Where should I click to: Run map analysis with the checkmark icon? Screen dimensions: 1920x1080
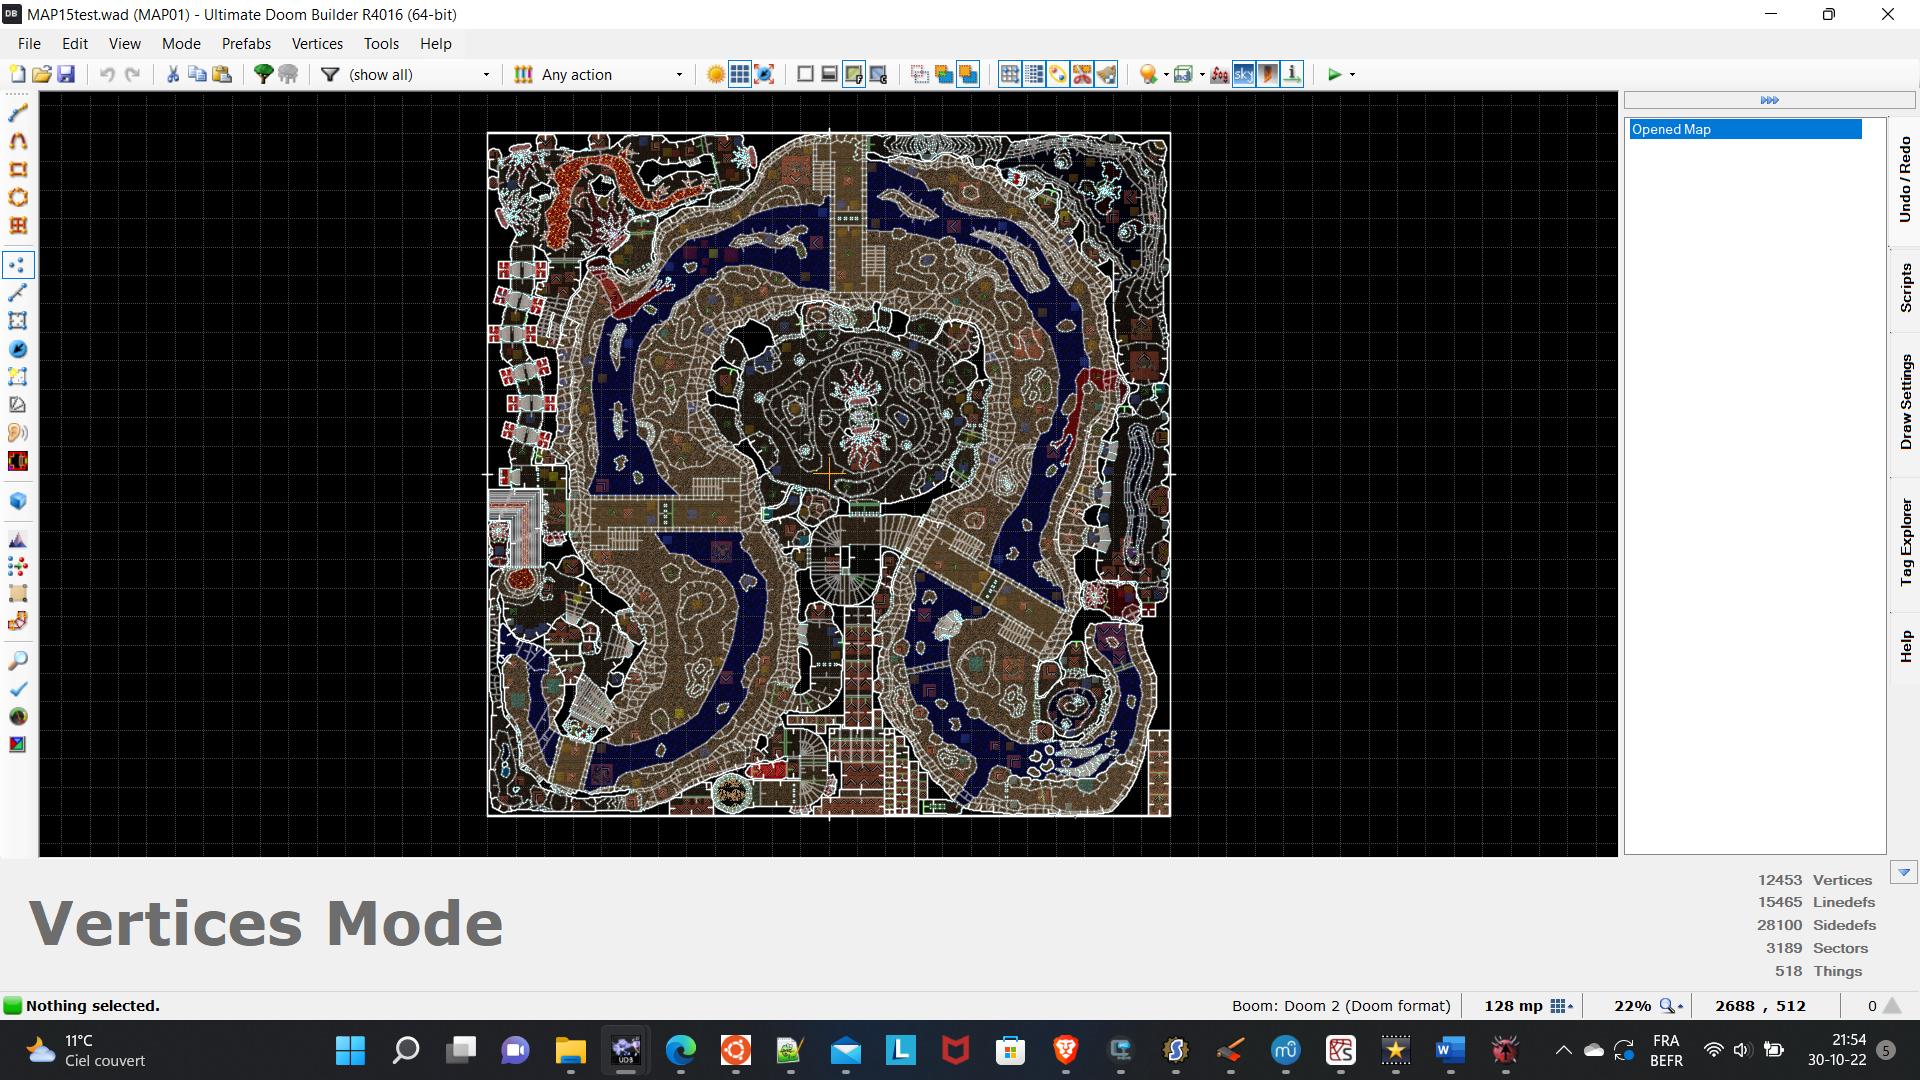click(18, 689)
